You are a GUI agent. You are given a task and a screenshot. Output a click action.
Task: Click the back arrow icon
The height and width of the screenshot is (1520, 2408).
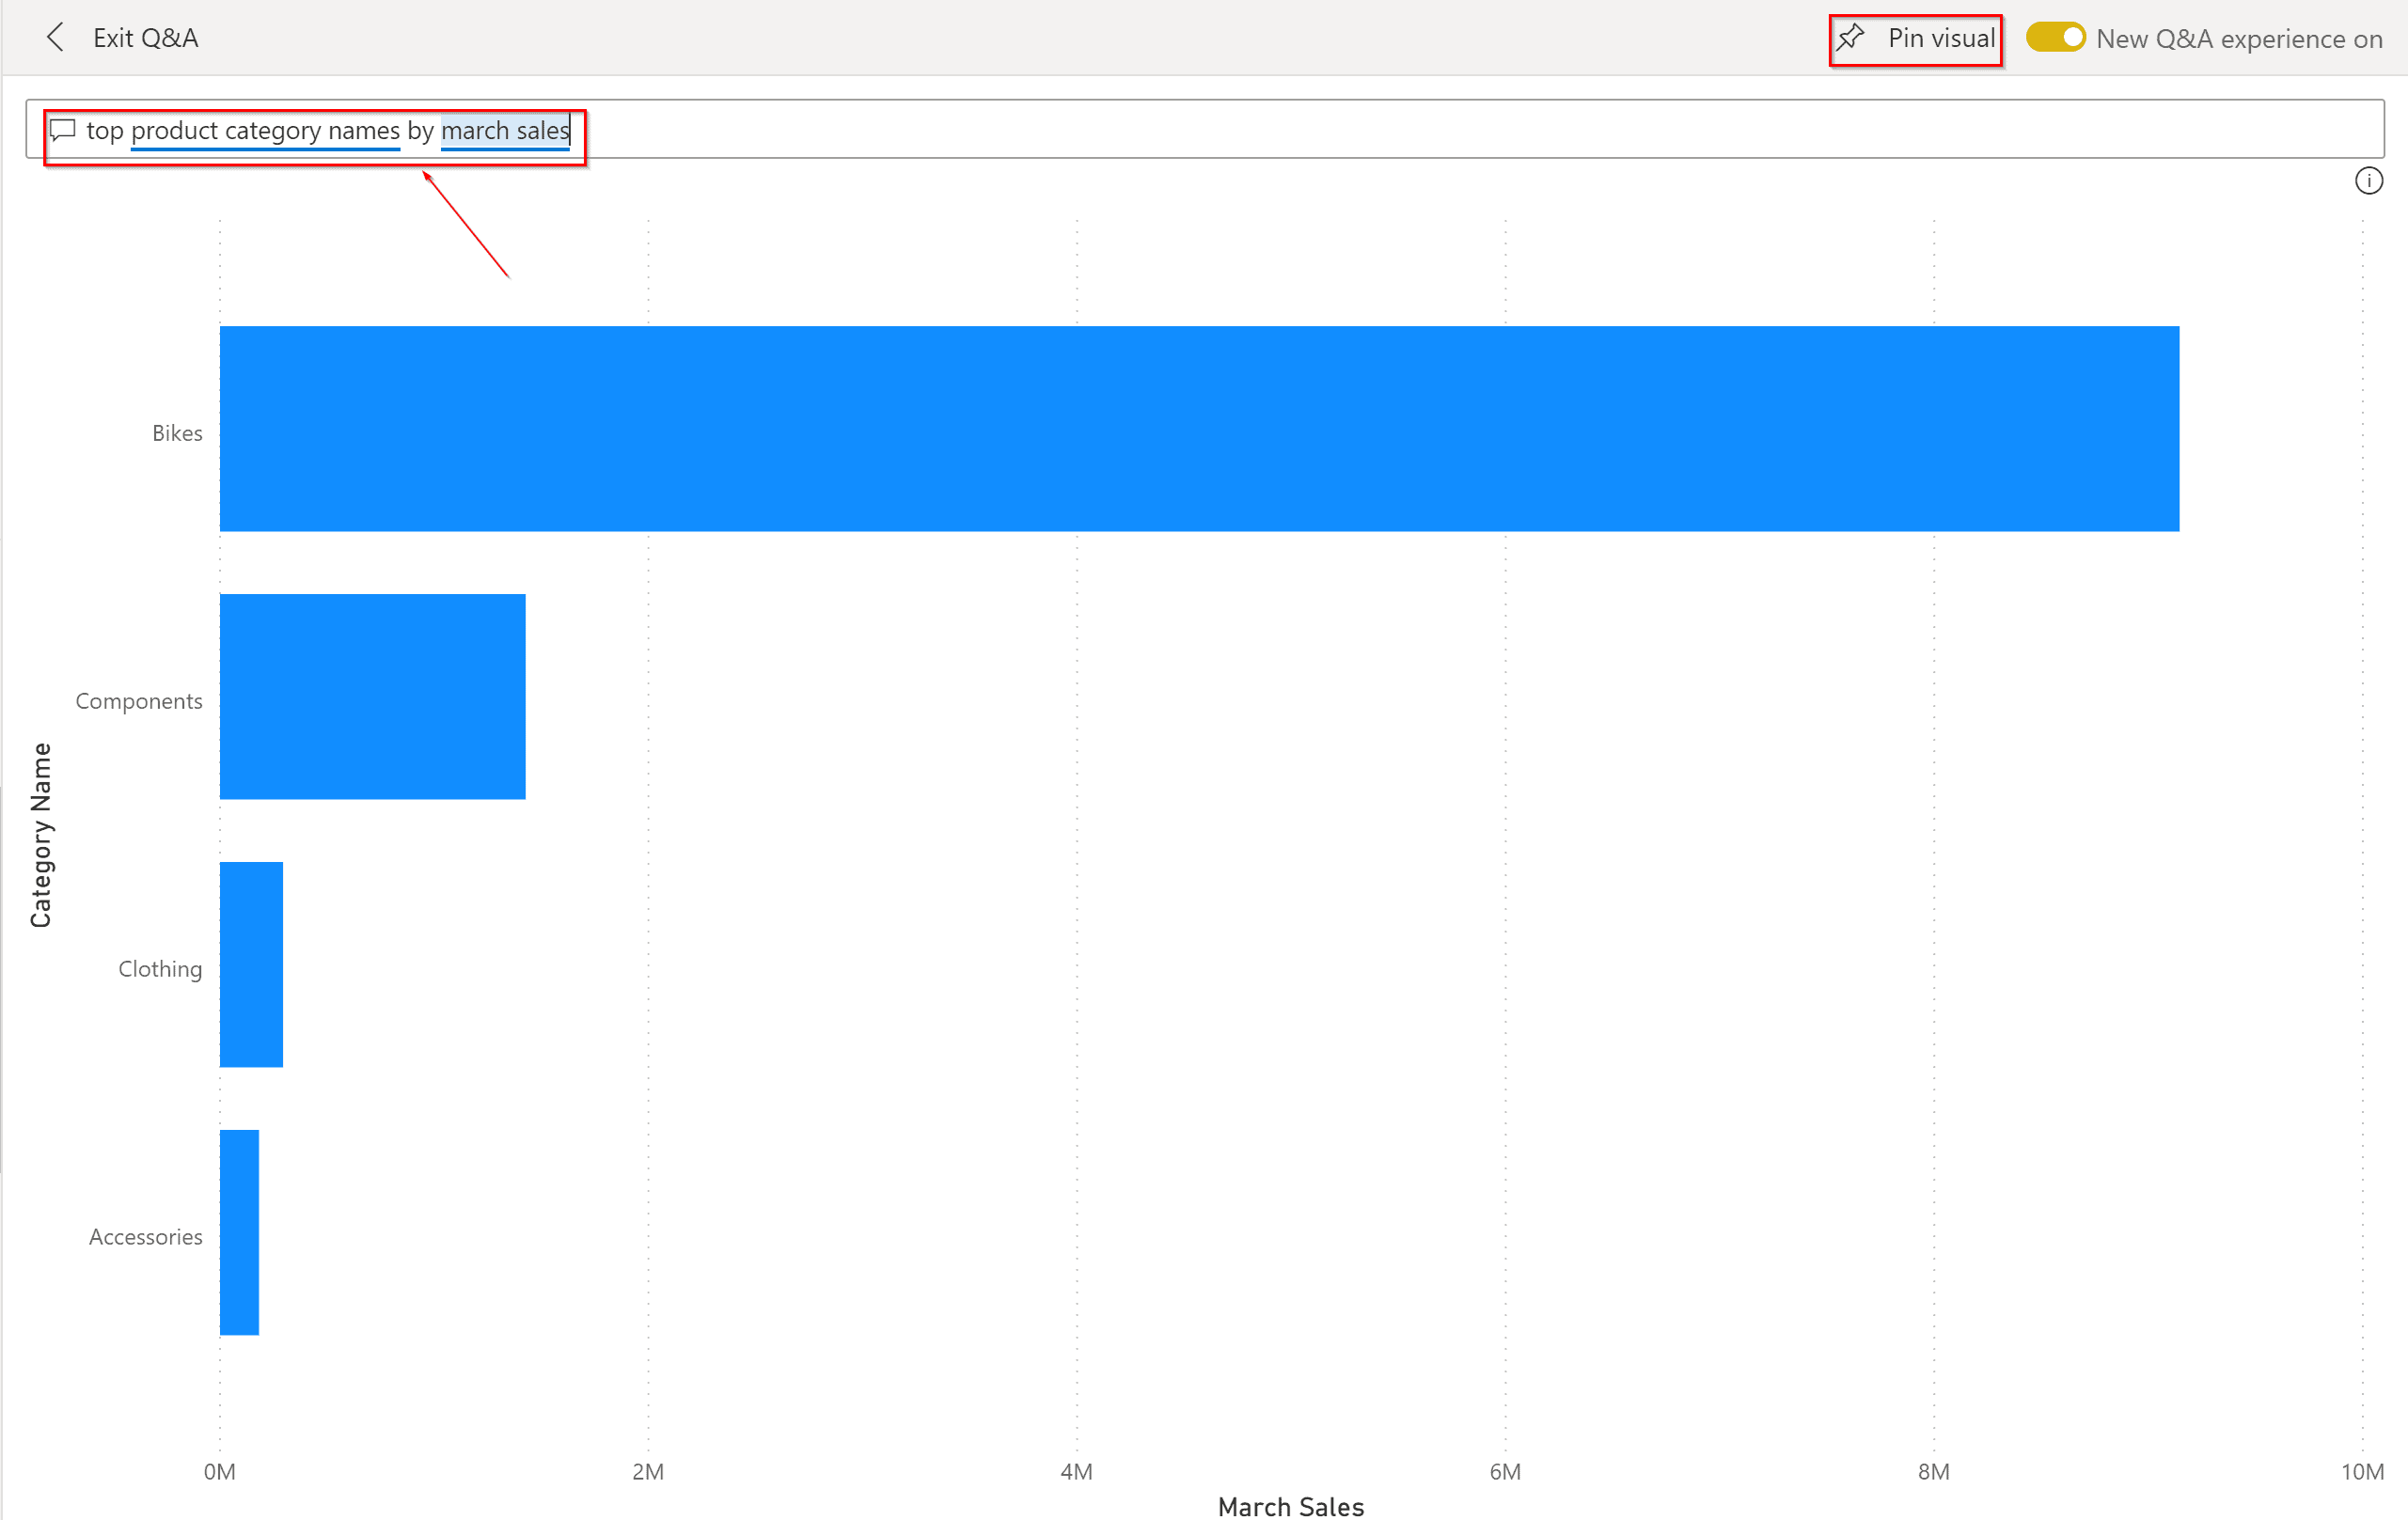tap(56, 38)
